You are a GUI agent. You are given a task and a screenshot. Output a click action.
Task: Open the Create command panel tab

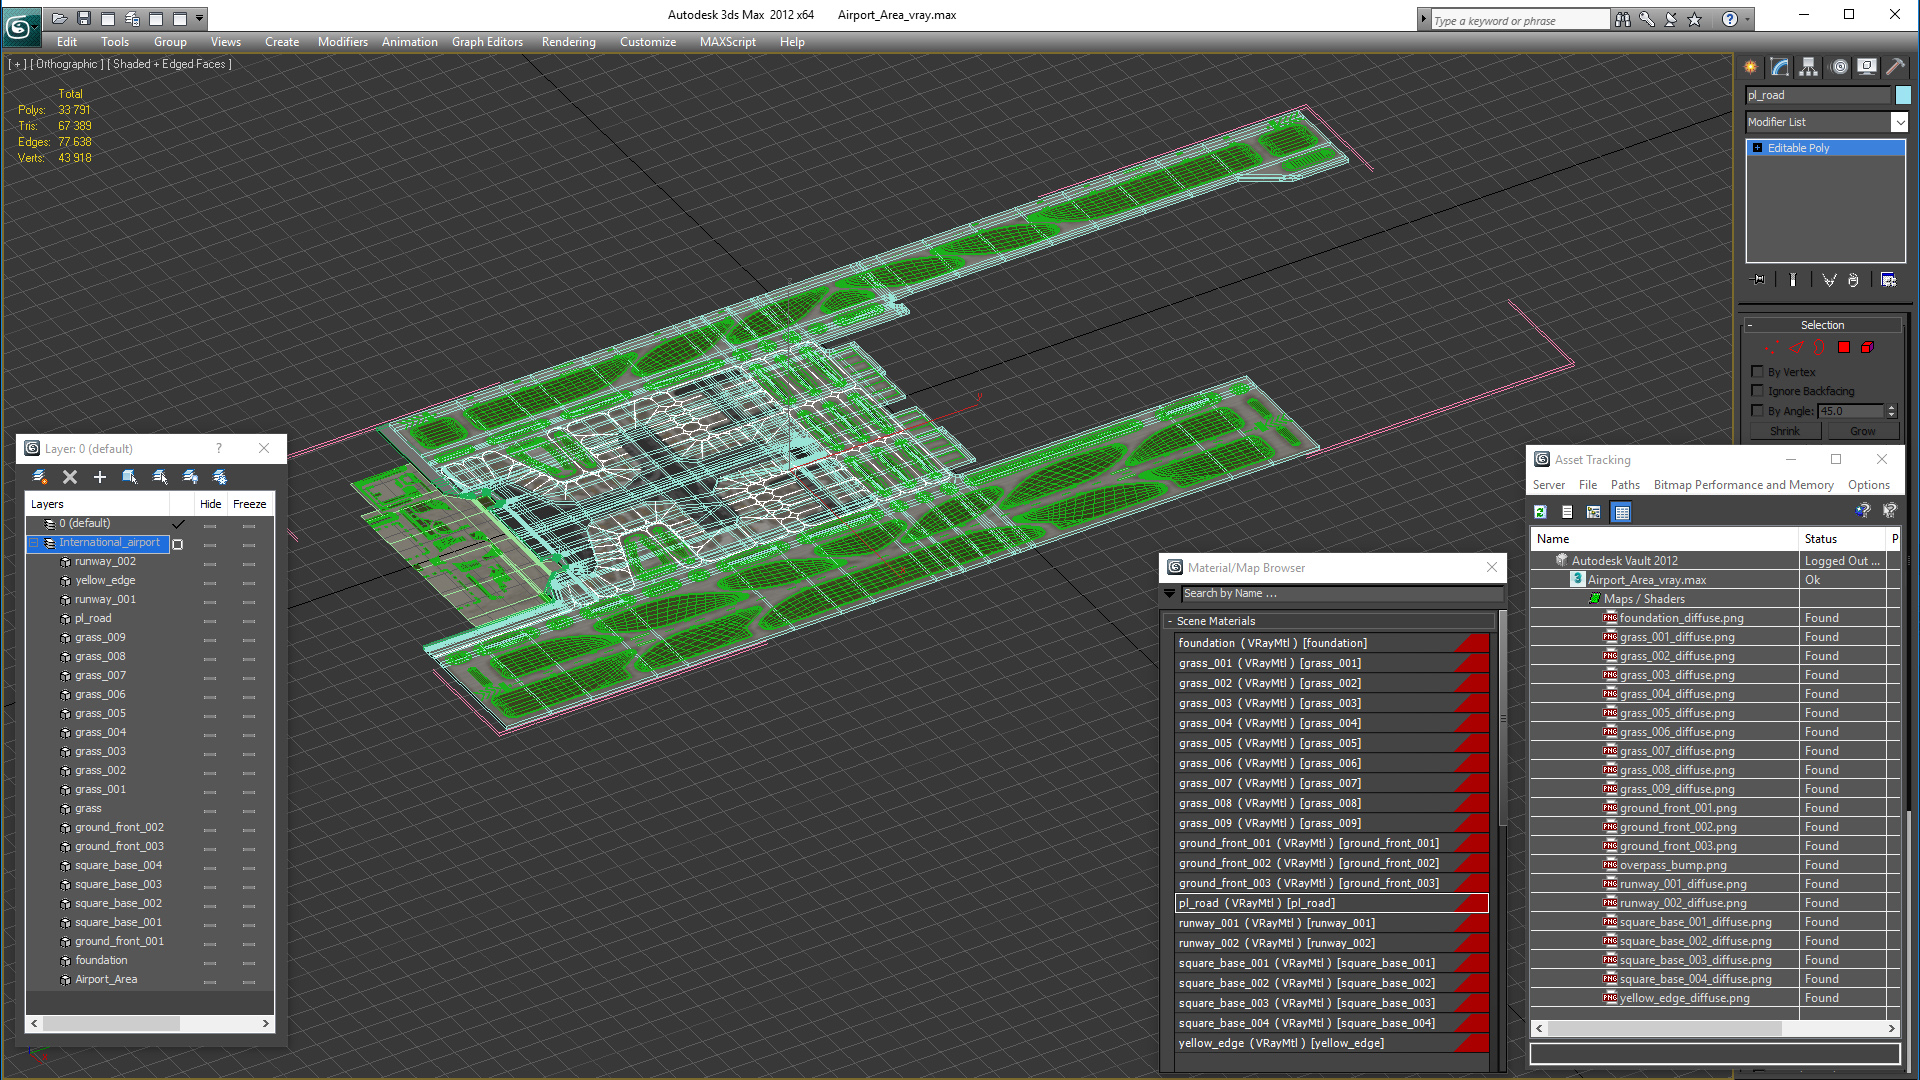point(1751,67)
